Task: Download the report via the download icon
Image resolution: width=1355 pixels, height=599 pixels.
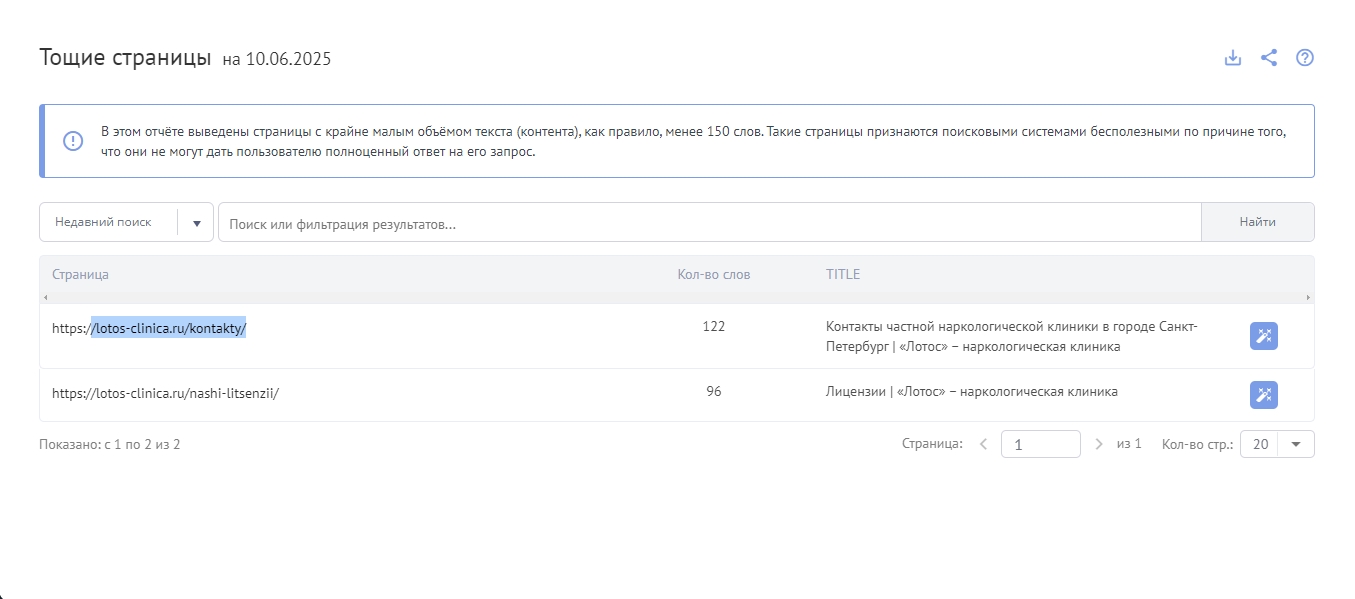Action: click(x=1233, y=58)
